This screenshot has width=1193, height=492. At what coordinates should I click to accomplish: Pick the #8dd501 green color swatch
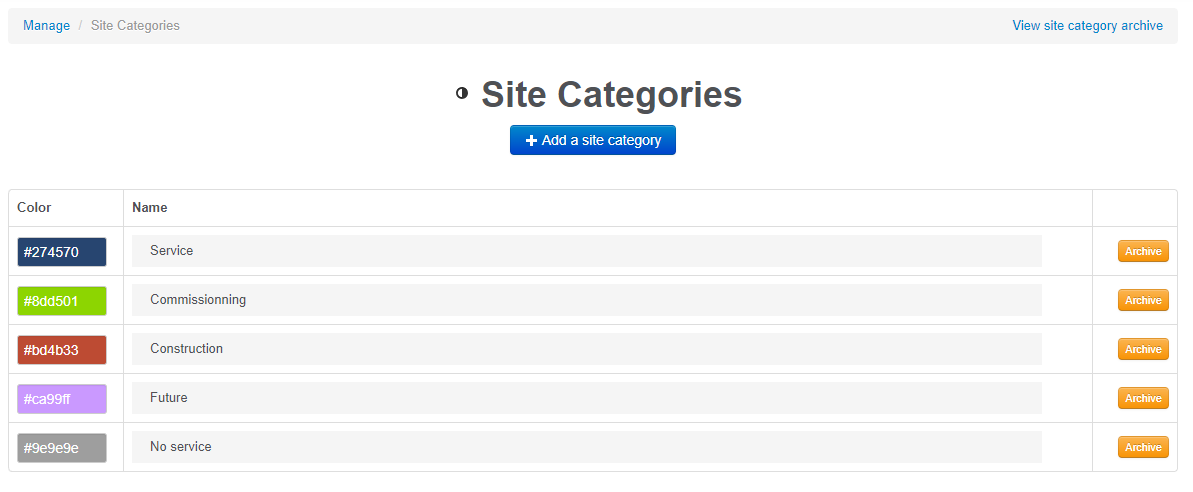coord(62,301)
